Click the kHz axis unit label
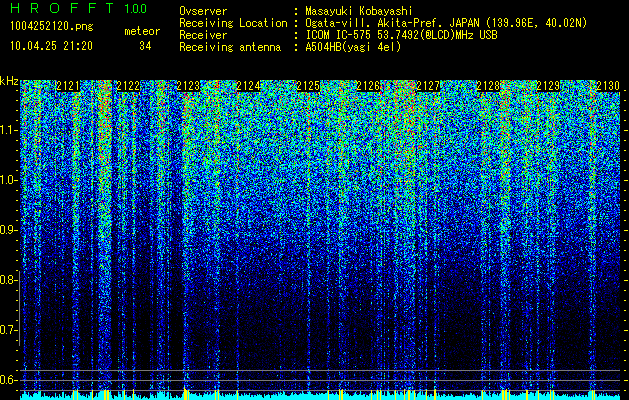629x400 pixels. tap(9, 81)
